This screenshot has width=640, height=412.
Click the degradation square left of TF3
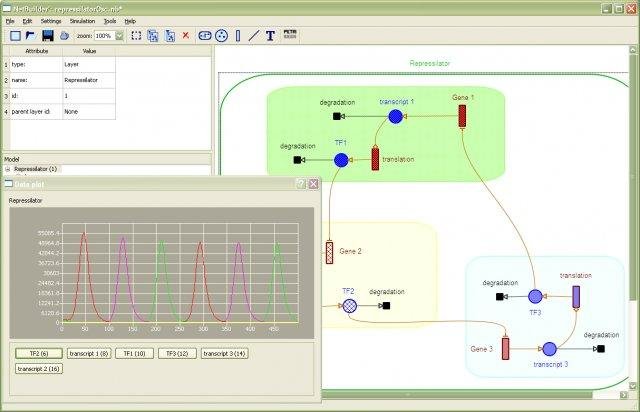point(500,297)
